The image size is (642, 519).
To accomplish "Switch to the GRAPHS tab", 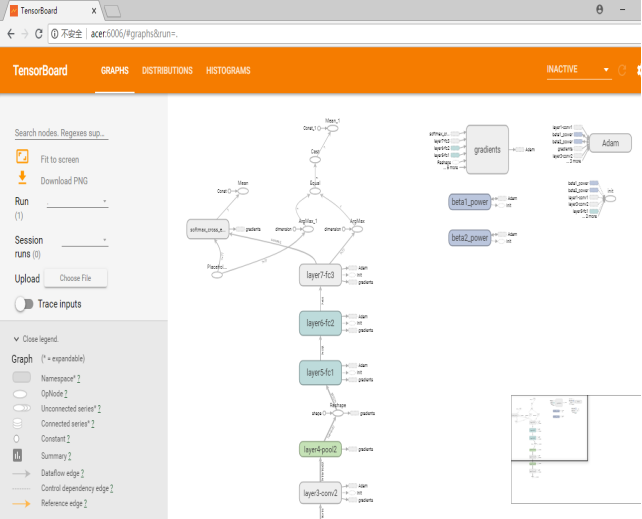I will 115,70.
